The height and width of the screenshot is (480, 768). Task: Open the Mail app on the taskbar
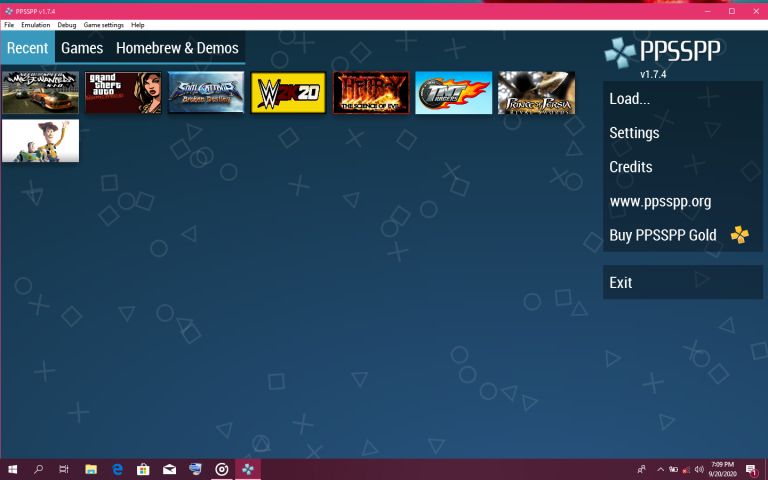coord(169,470)
